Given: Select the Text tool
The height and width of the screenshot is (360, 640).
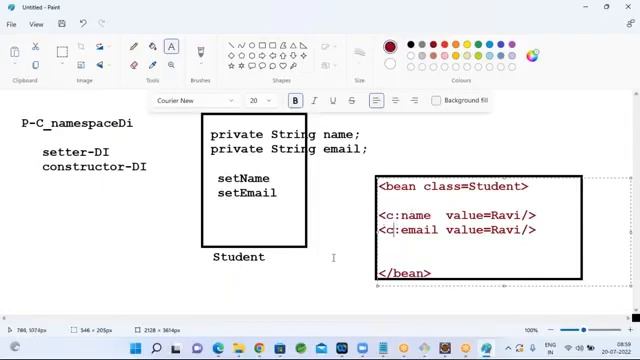Looking at the screenshot, I should pyautogui.click(x=171, y=47).
